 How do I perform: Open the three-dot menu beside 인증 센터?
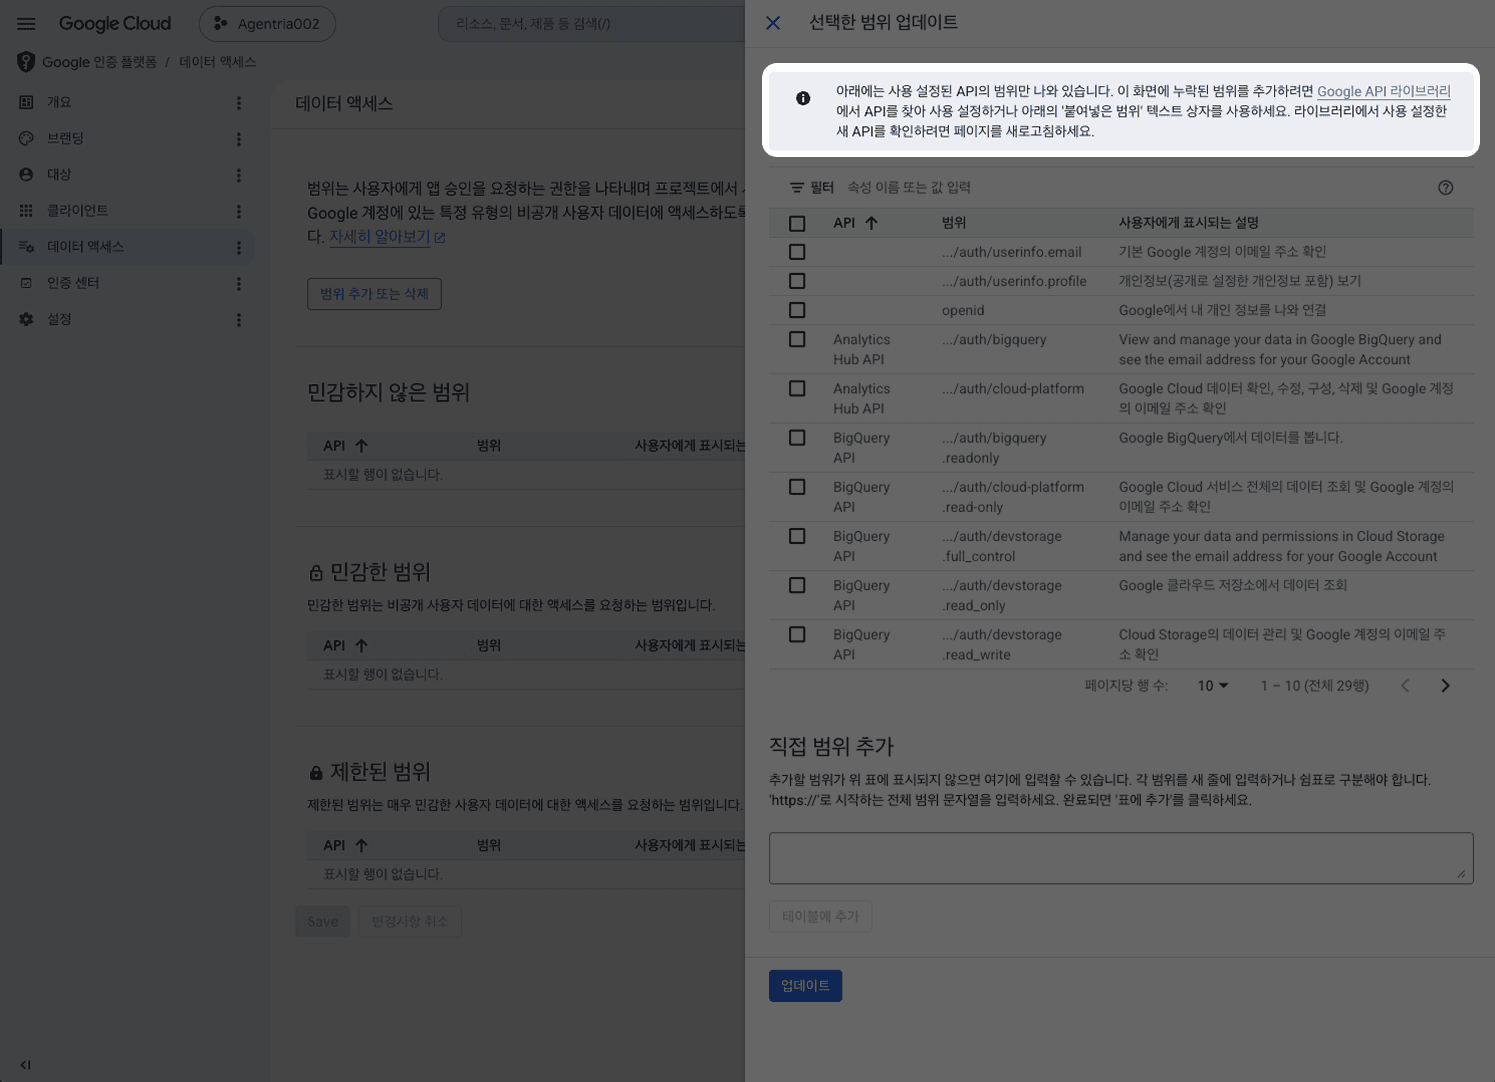[x=238, y=284]
